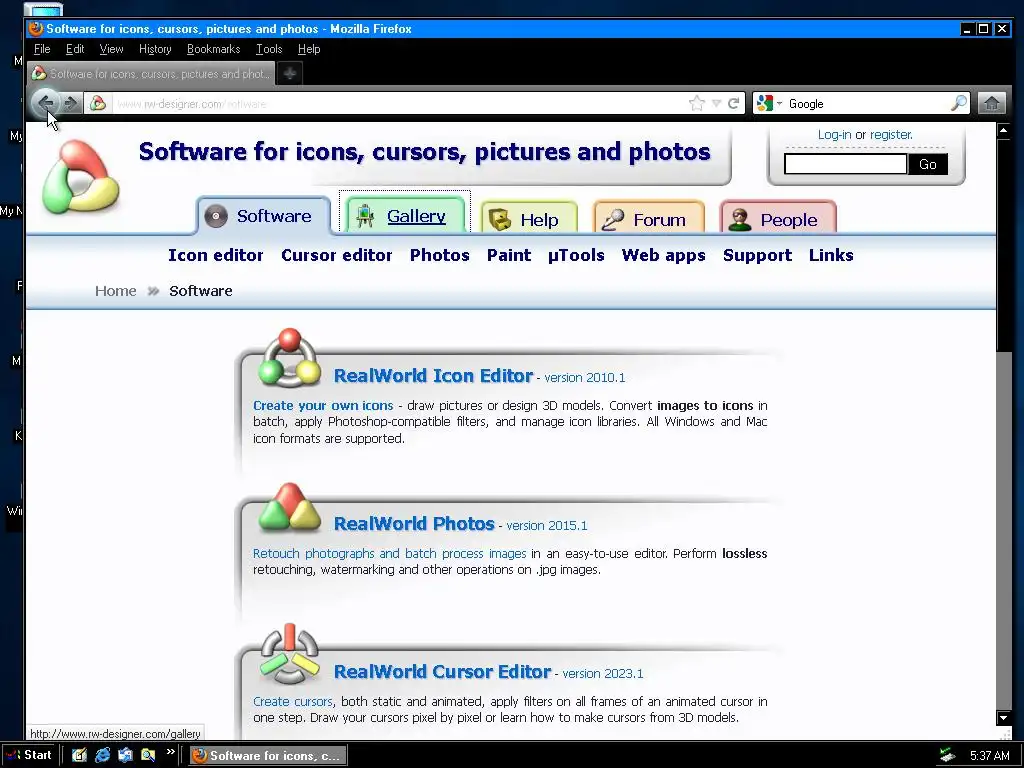
Task: Open the Firefox Home page button
Action: 991,103
